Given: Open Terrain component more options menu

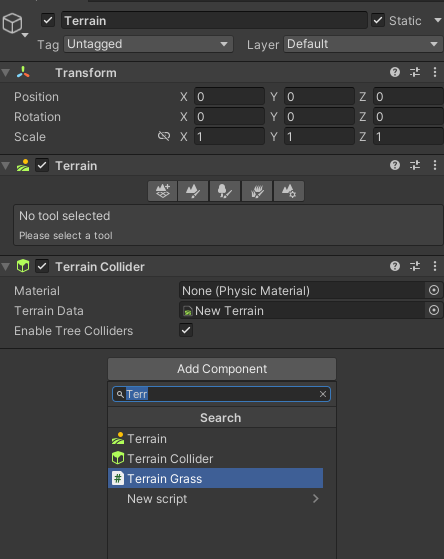Looking at the screenshot, I should [x=435, y=165].
